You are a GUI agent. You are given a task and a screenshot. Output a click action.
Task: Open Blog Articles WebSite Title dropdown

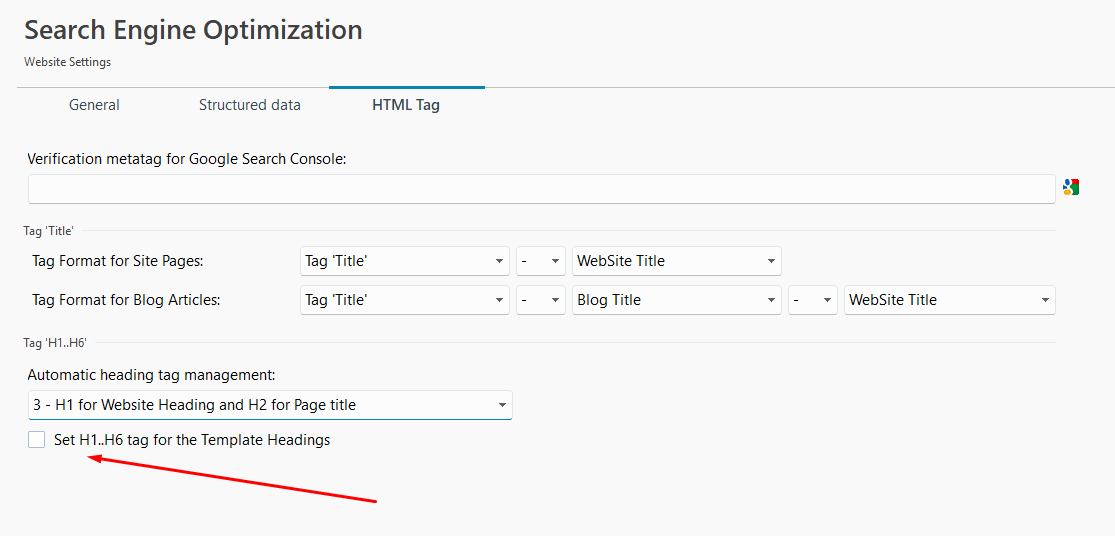pos(950,300)
